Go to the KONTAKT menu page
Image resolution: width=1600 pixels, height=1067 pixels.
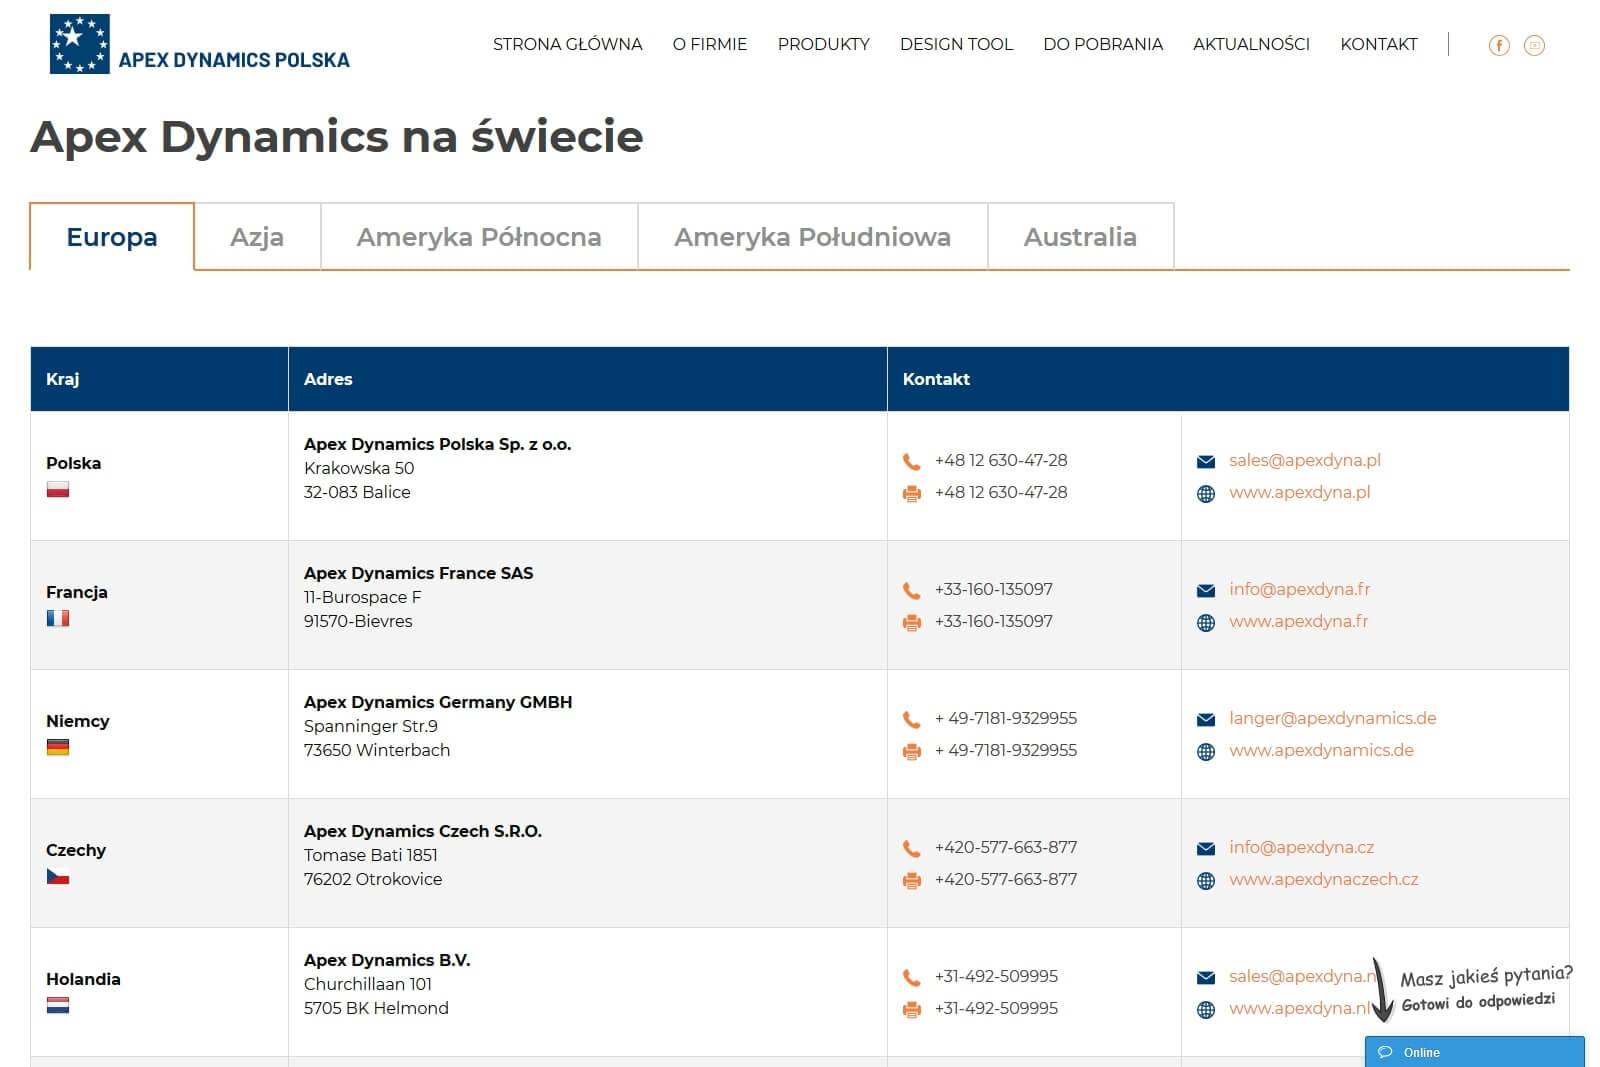(x=1378, y=44)
